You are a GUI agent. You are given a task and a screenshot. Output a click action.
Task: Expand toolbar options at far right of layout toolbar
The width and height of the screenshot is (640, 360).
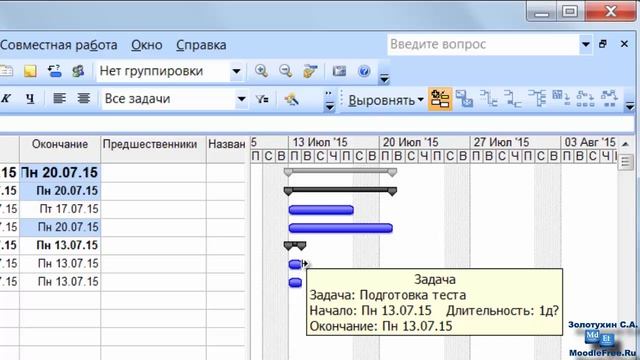630,105
